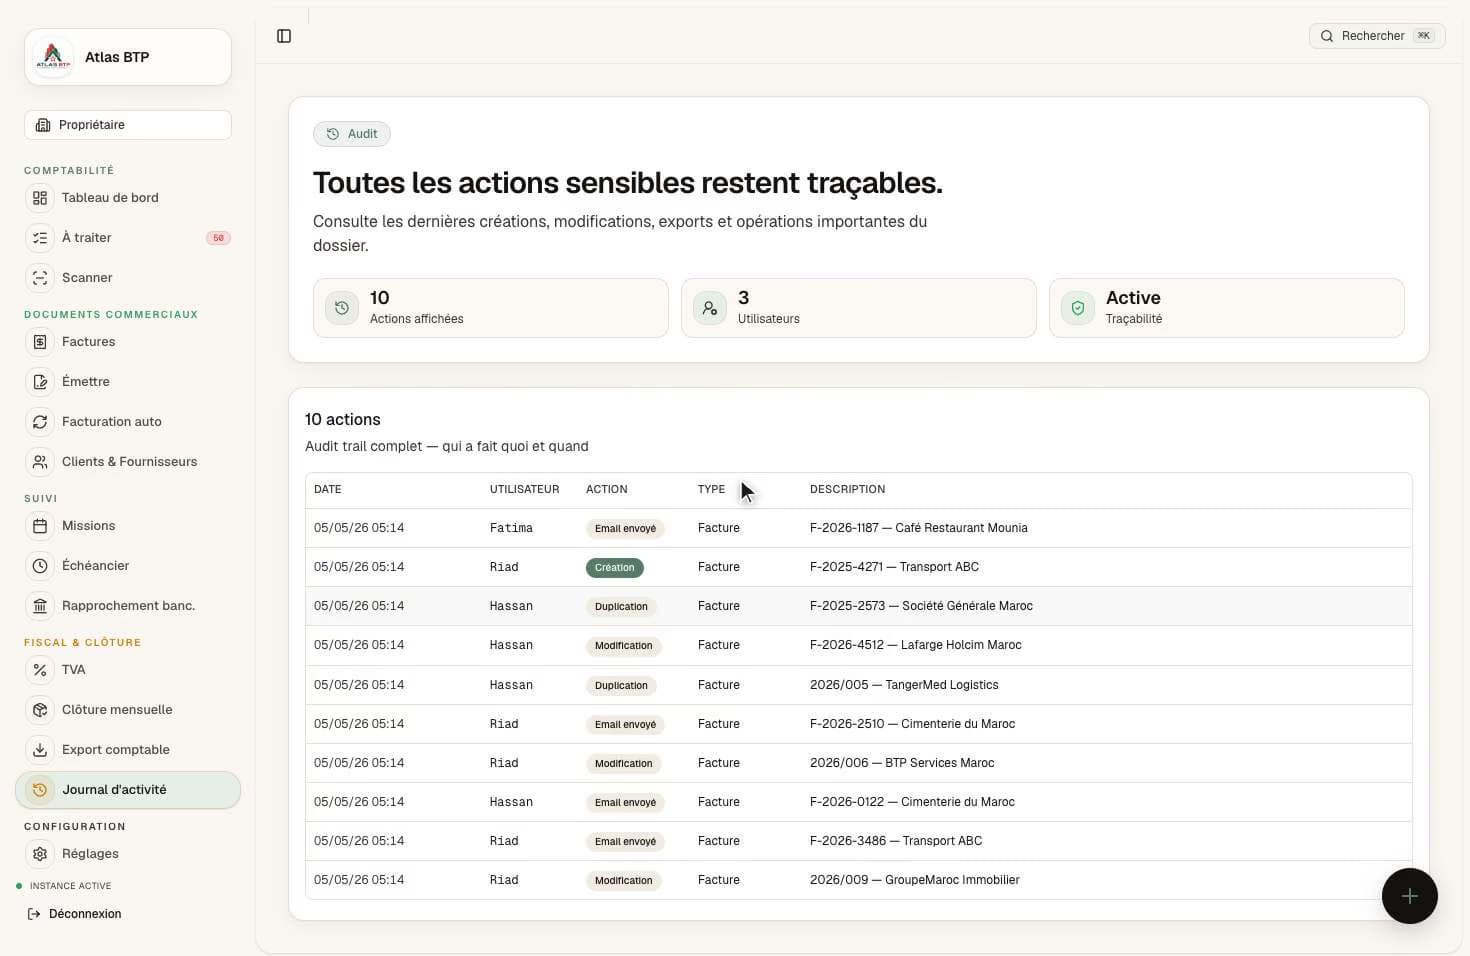Click Duplication badge in TangerMed Logistics row
1470x956 pixels.
coord(621,686)
